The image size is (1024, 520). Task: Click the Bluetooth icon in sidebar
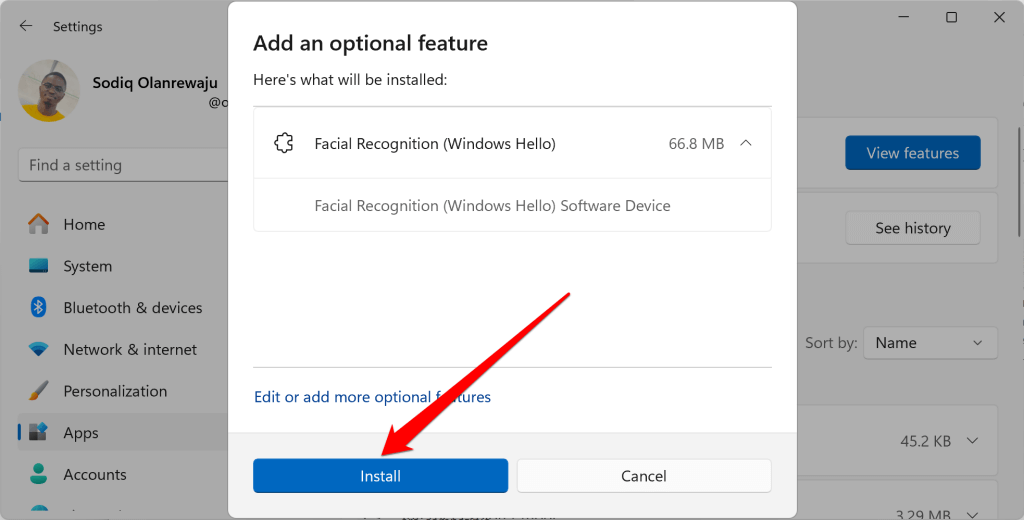coord(39,308)
